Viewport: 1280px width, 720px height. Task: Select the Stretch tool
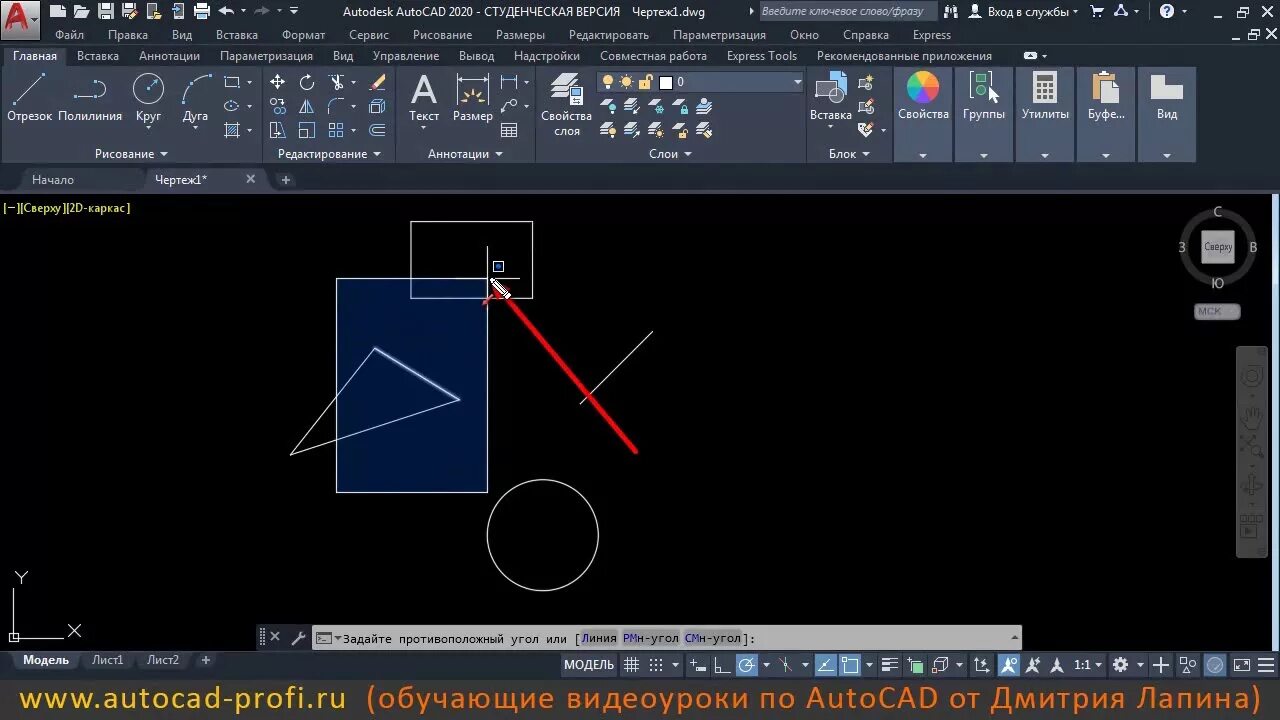click(x=277, y=130)
